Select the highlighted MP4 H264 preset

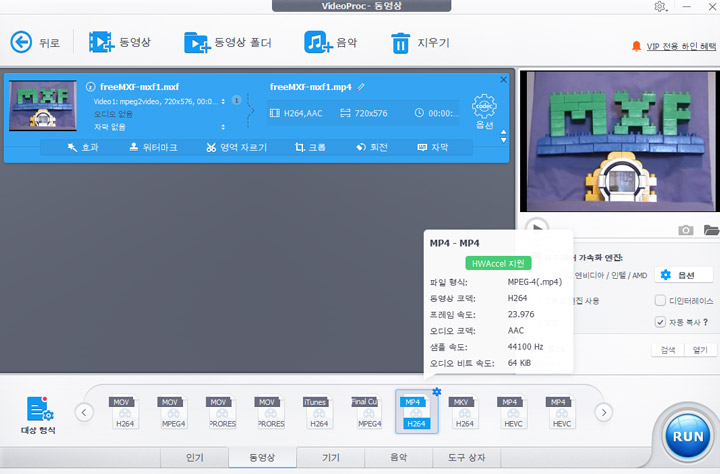click(416, 412)
